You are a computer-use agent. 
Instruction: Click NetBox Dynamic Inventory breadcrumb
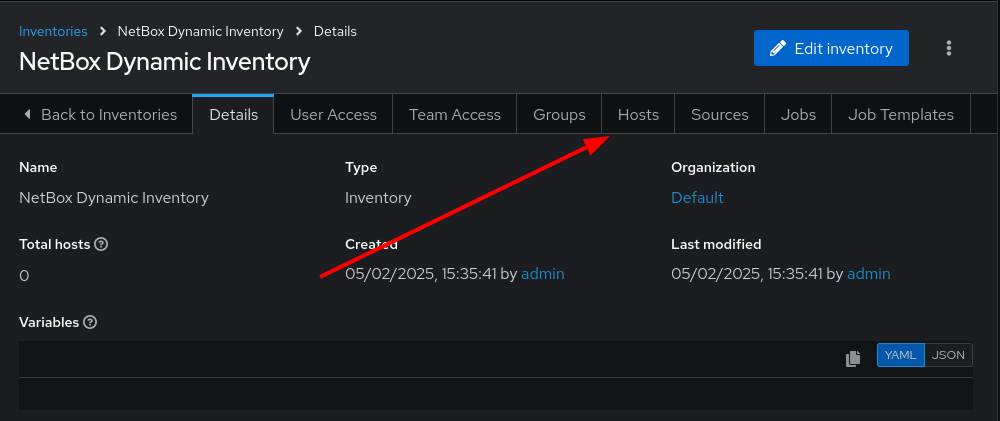point(200,31)
